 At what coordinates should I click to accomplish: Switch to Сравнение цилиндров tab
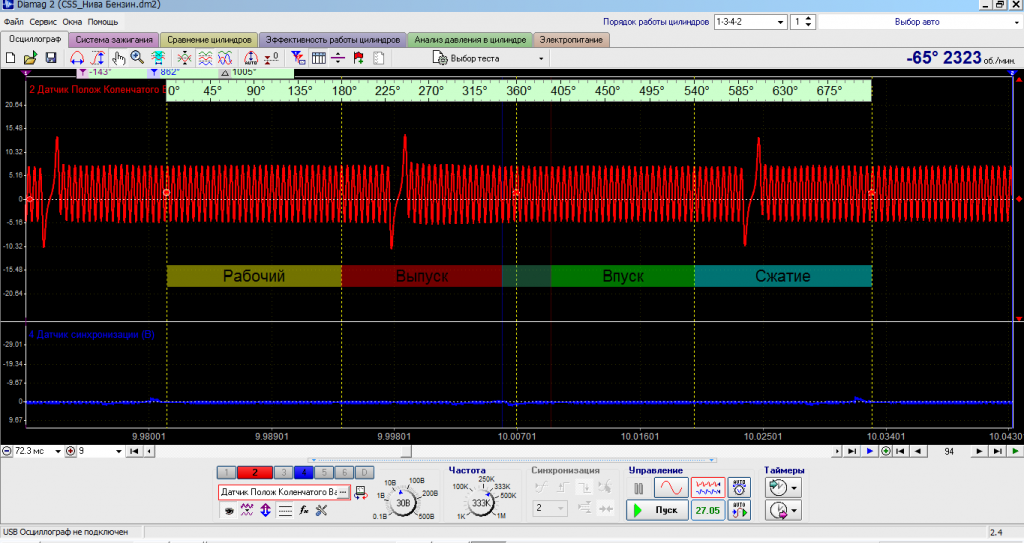(209, 40)
